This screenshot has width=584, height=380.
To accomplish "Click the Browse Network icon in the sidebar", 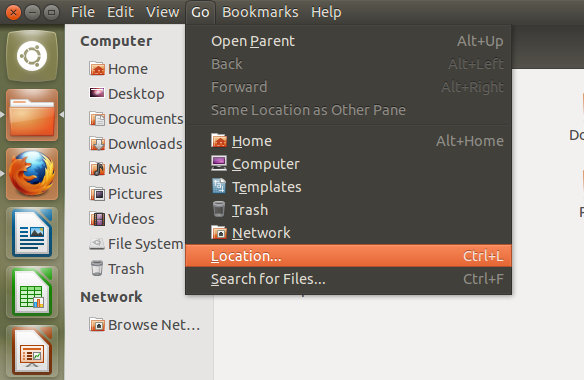I will click(97, 325).
